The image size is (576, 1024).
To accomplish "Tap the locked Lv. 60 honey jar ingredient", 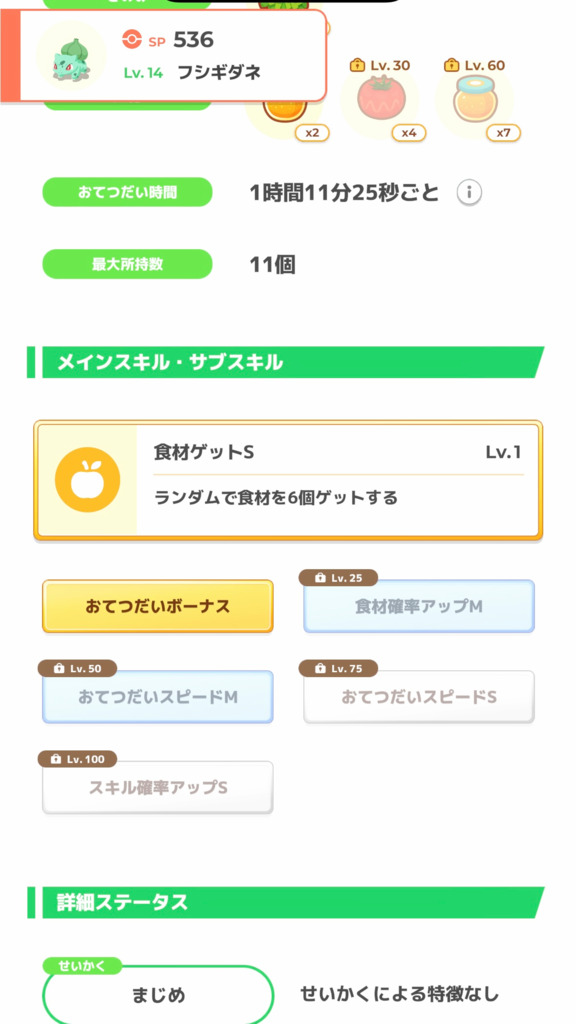I will point(475,100).
